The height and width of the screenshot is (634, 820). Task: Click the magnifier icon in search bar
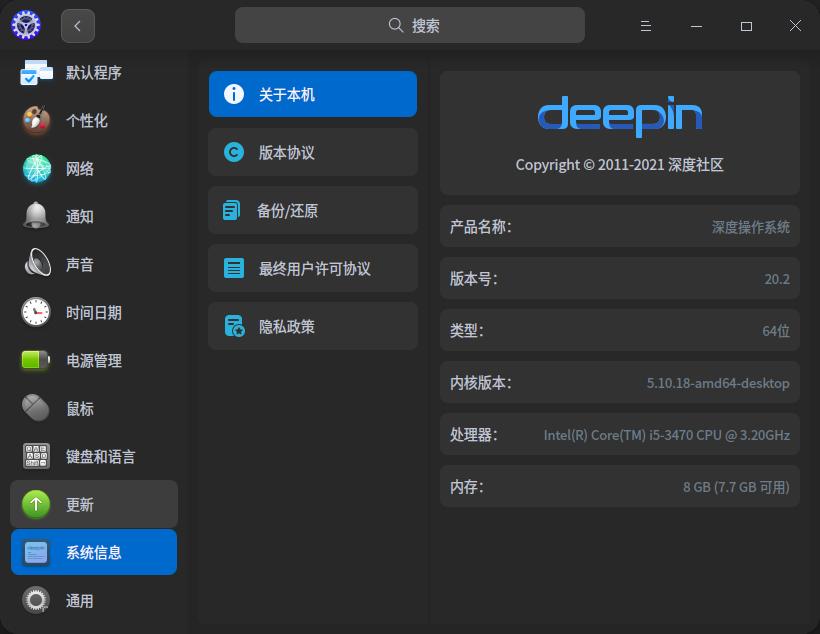pos(395,25)
